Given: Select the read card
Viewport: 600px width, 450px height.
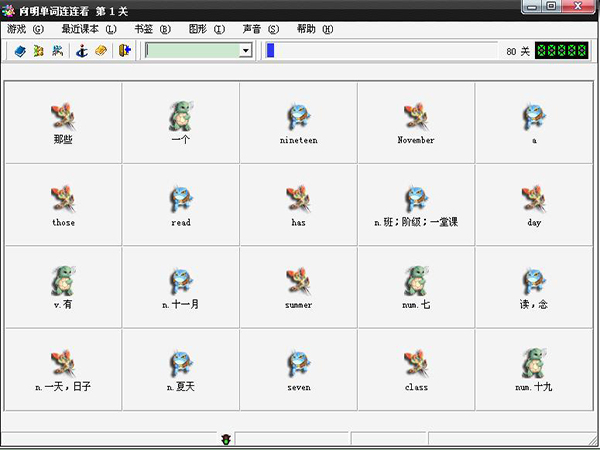Looking at the screenshot, I should tap(181, 205).
